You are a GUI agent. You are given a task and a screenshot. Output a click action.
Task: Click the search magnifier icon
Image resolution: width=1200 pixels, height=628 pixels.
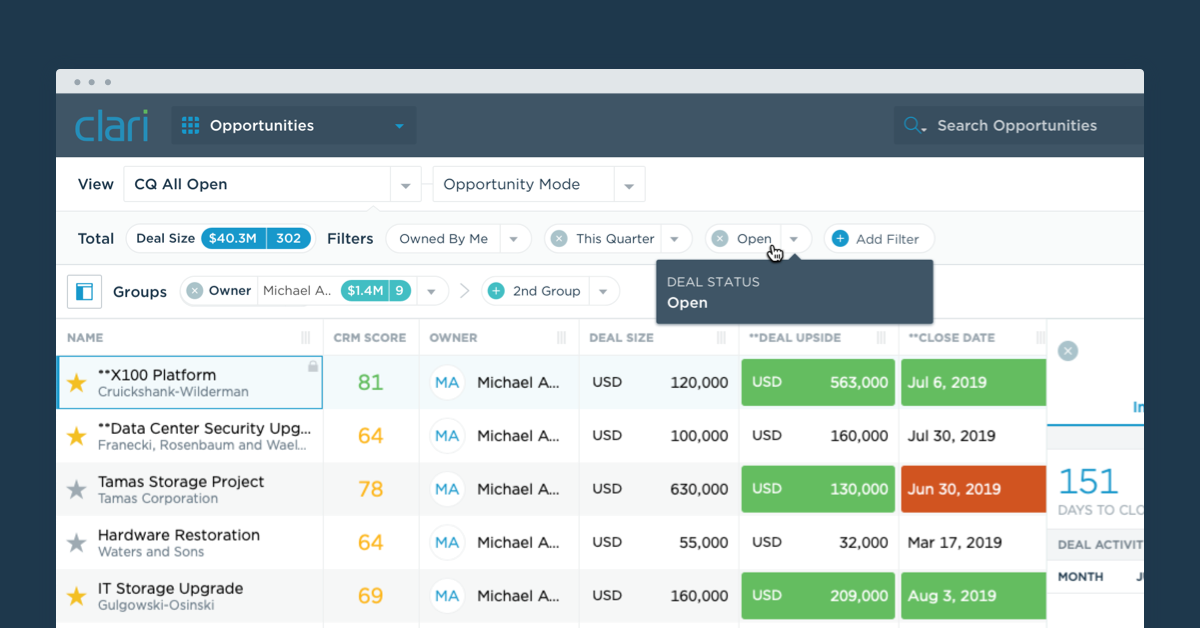tap(912, 125)
